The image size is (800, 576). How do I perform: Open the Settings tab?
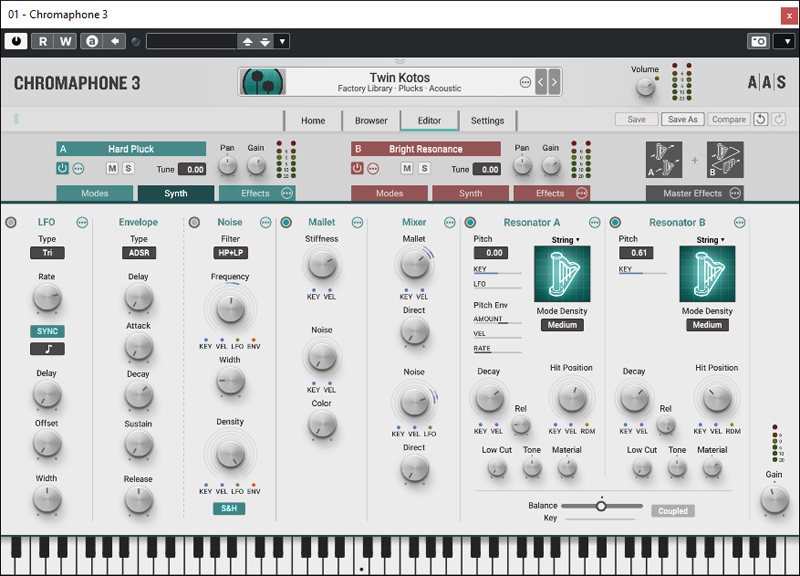(487, 120)
